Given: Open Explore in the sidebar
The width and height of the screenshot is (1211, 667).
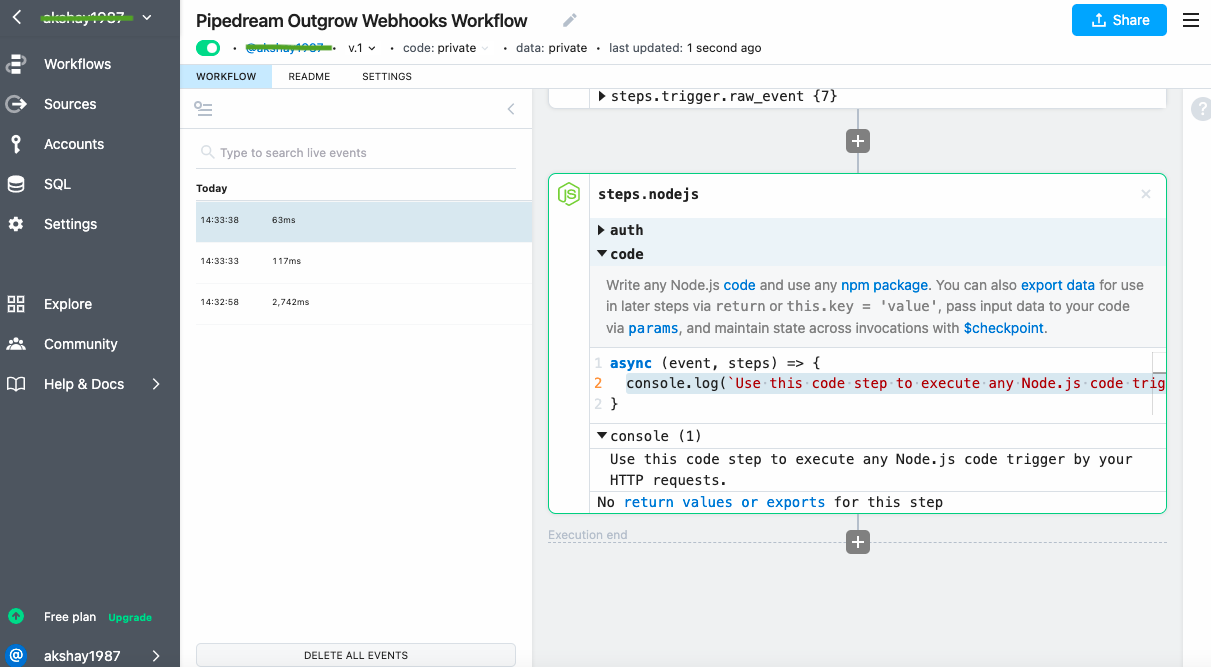Looking at the screenshot, I should (x=68, y=304).
